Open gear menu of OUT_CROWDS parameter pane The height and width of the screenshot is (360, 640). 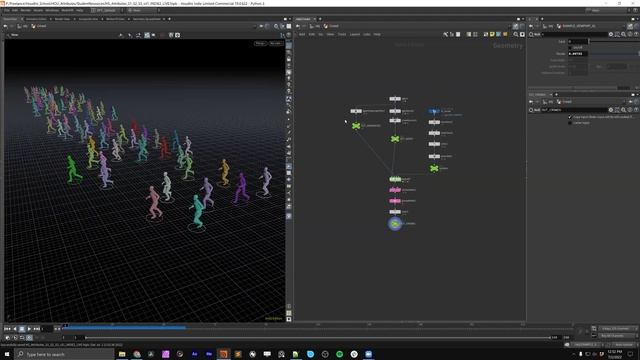[611, 110]
